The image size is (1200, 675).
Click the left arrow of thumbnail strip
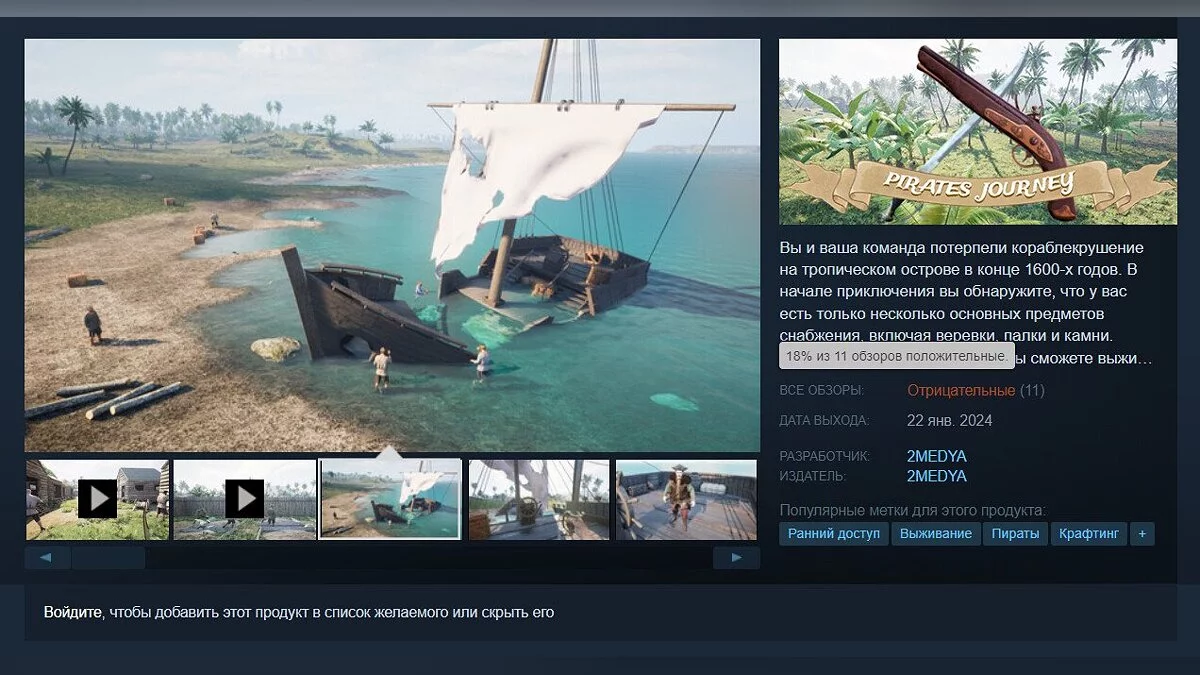coord(47,558)
